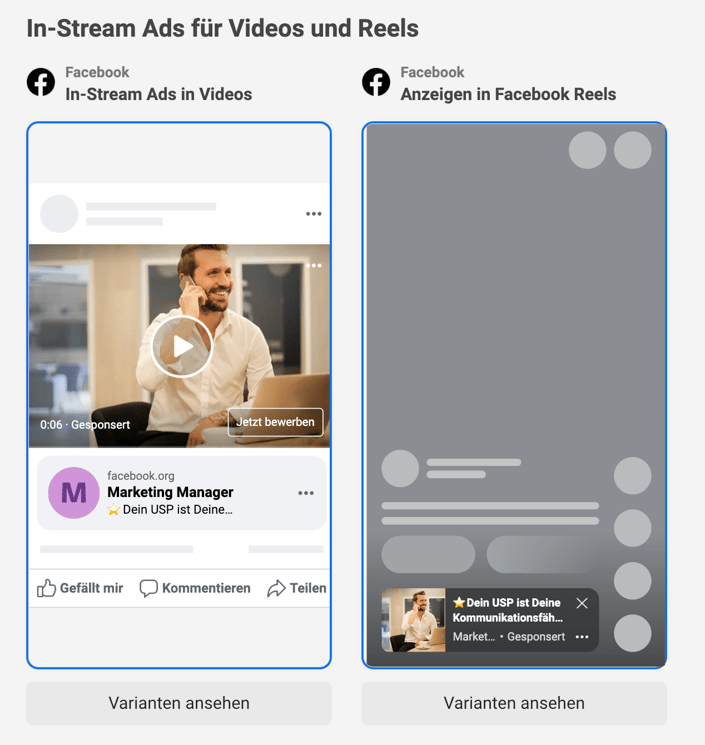Open the three-dot menu in the Reels ad banner
The height and width of the screenshot is (745, 705).
point(582,637)
